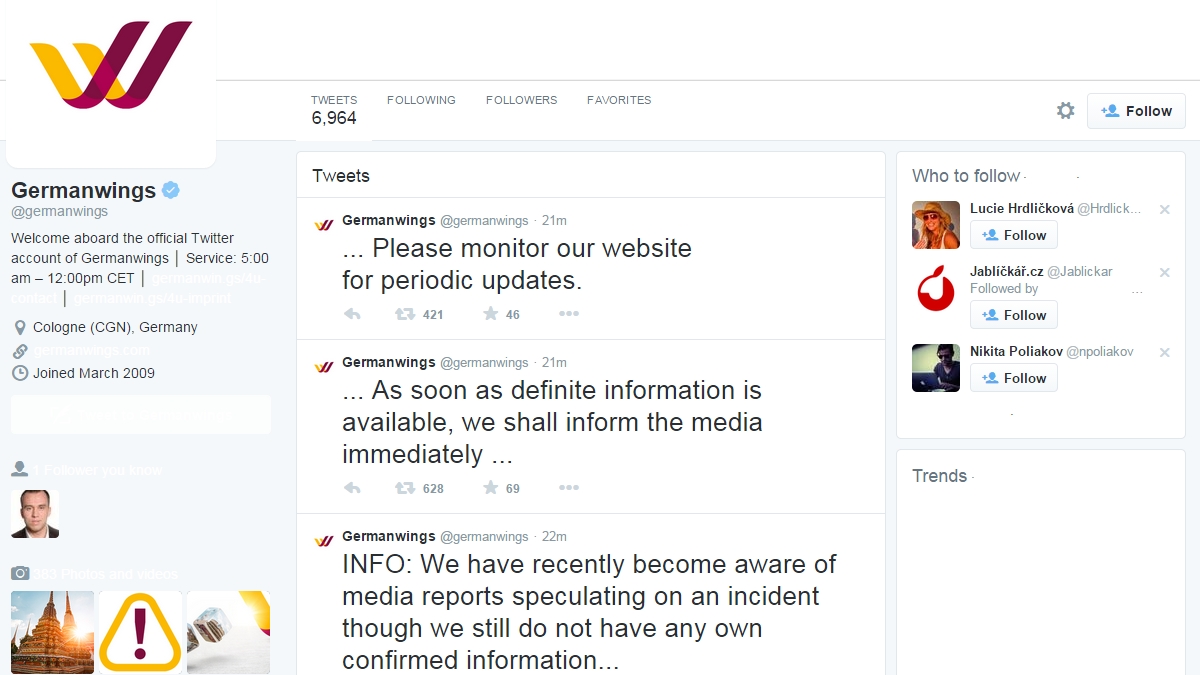Open more options on the 'Please monitor' tweet
Viewport: 1200px width, 675px height.
pyautogui.click(x=569, y=314)
